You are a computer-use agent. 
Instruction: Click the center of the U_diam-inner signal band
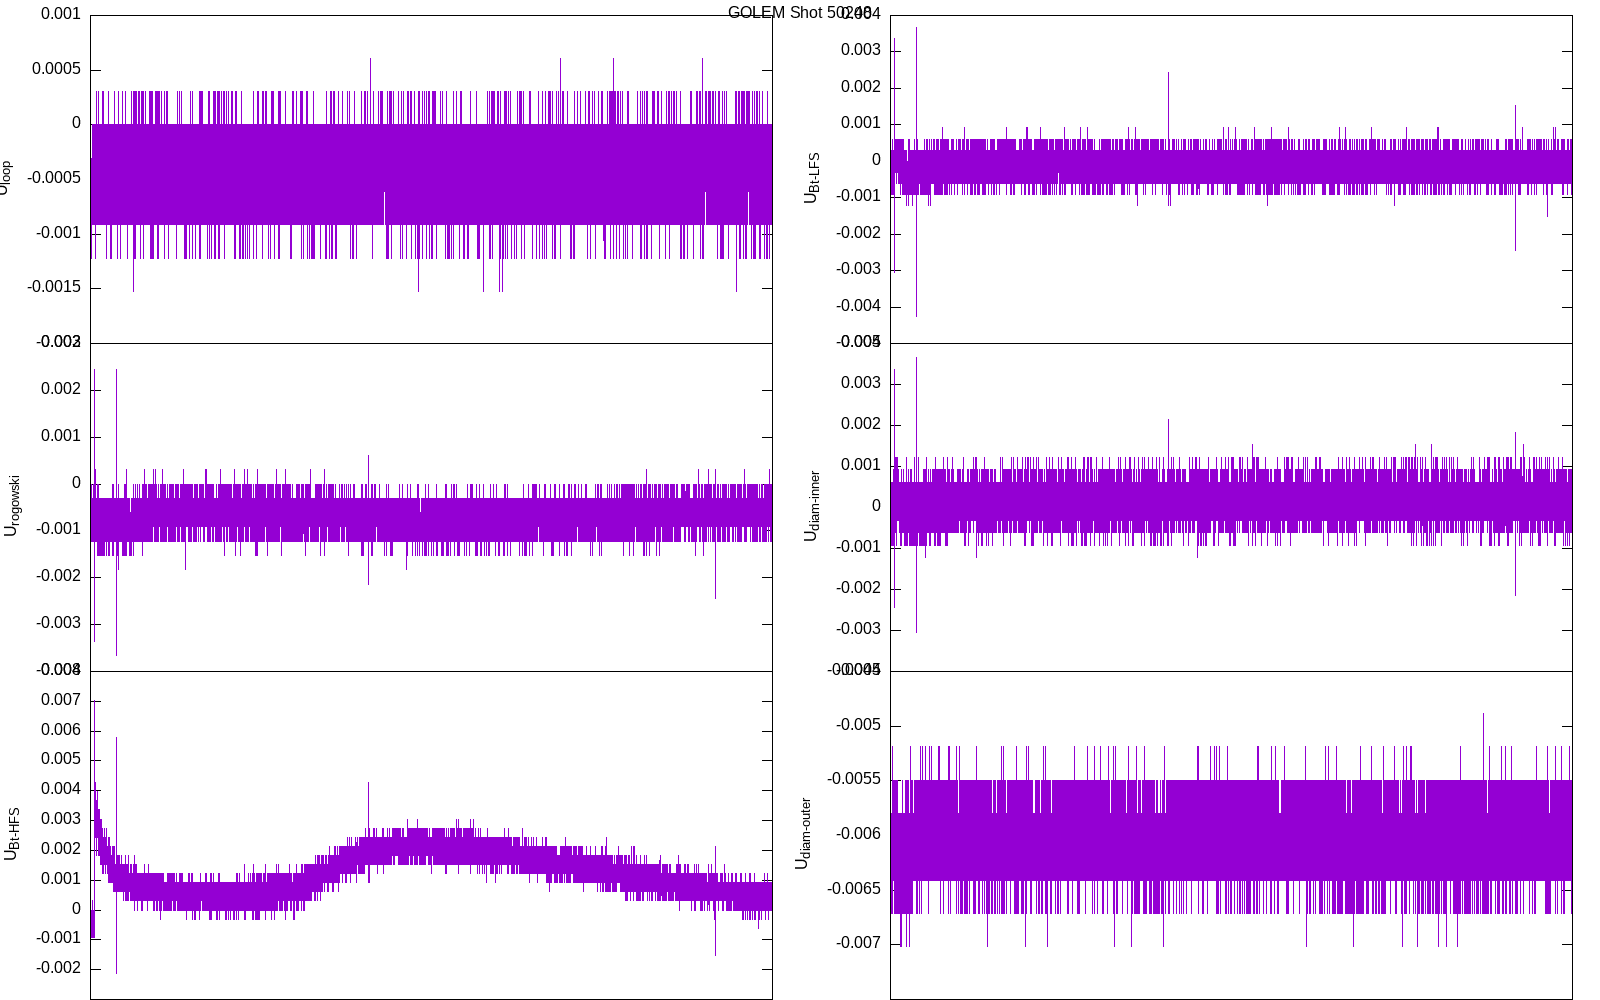click(1231, 500)
